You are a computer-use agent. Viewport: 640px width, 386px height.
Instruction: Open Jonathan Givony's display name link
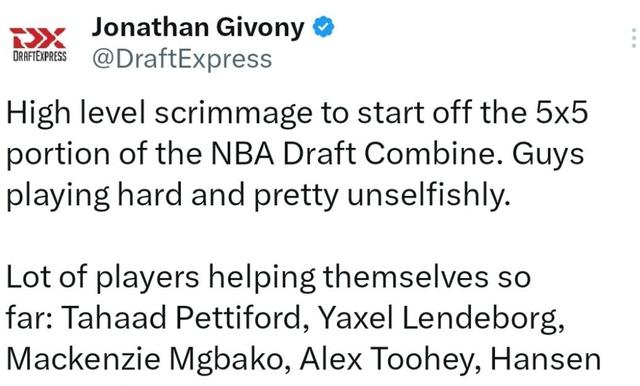click(x=198, y=27)
